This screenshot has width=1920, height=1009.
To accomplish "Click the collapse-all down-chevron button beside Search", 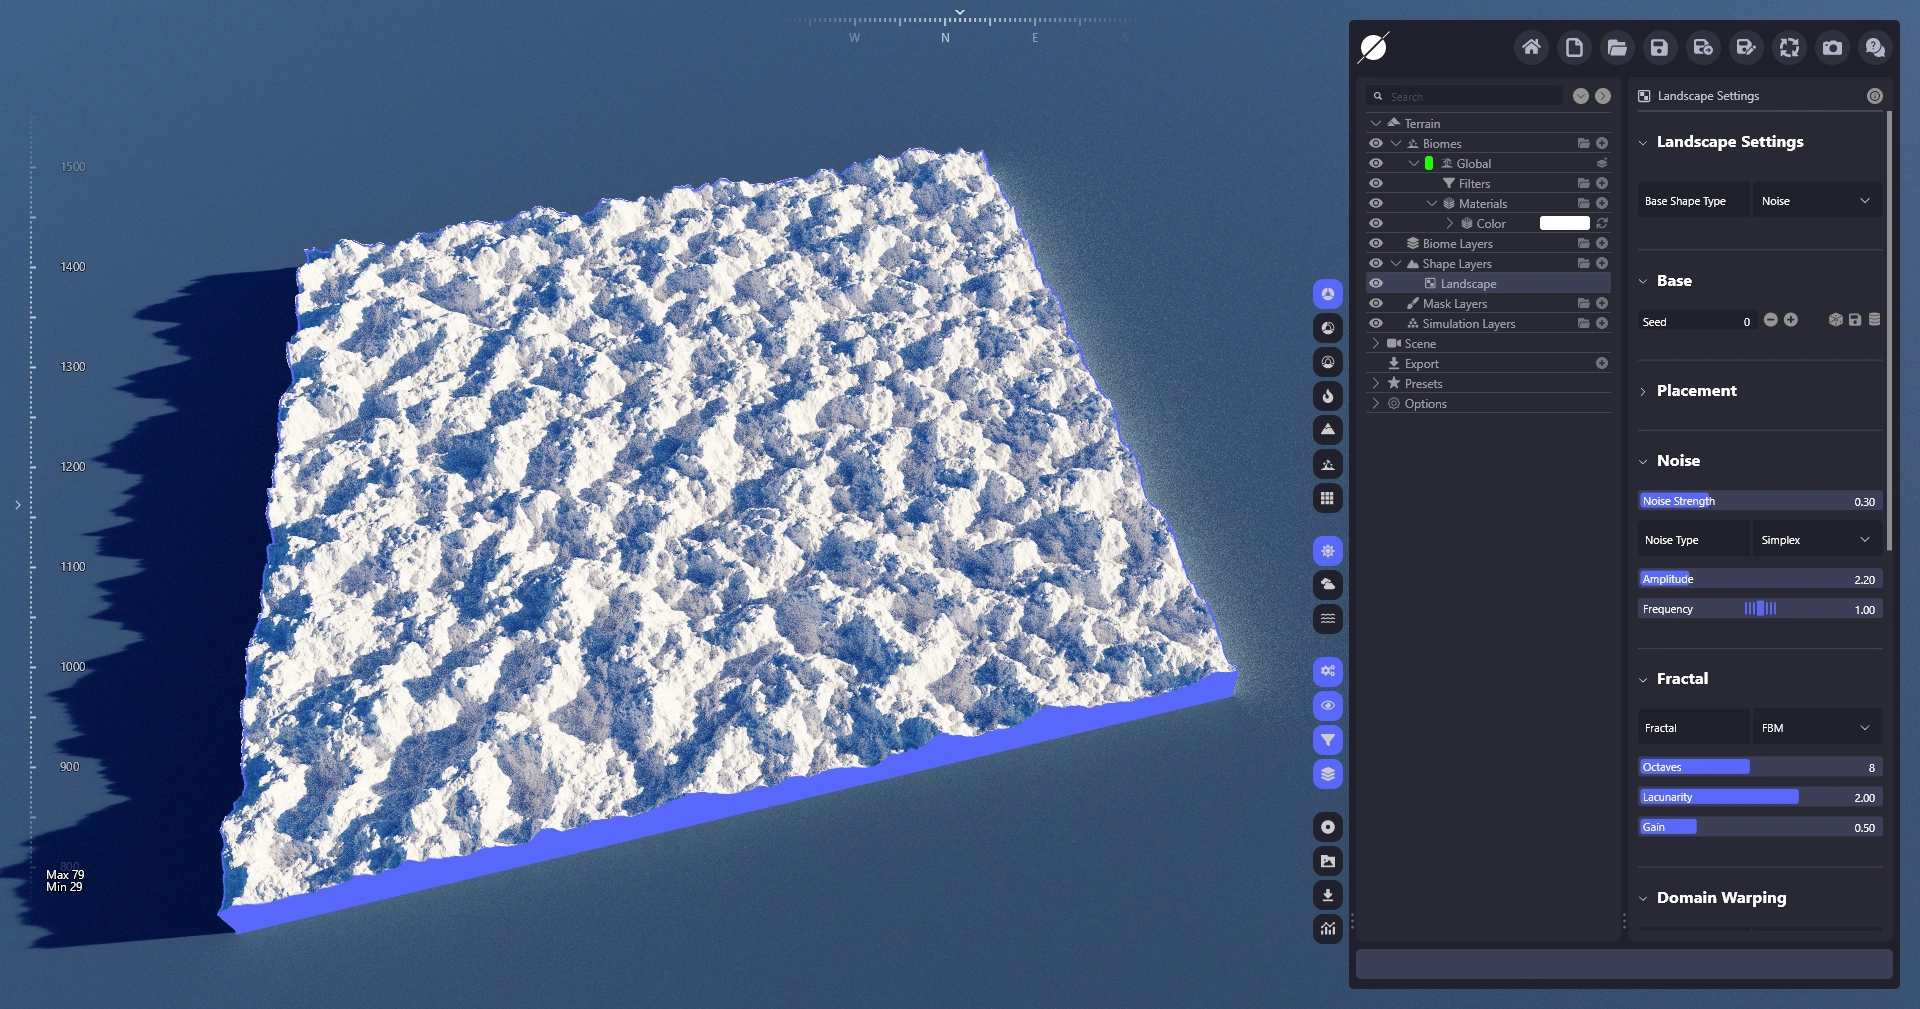I will [x=1581, y=96].
